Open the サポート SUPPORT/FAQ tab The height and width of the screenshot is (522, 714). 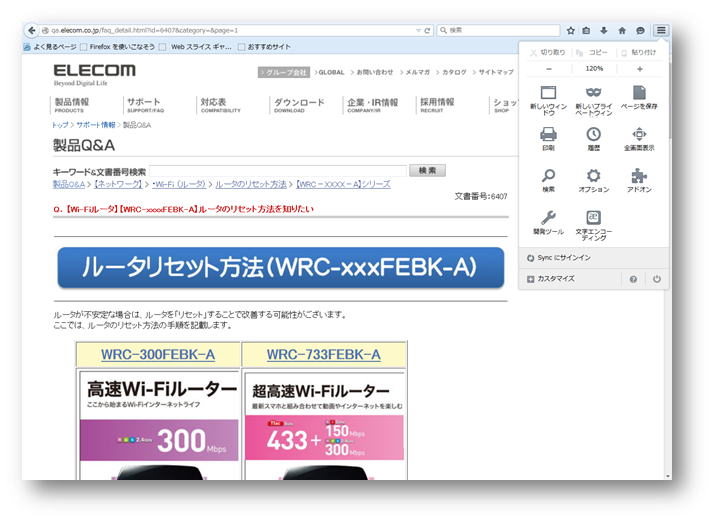pyautogui.click(x=145, y=104)
